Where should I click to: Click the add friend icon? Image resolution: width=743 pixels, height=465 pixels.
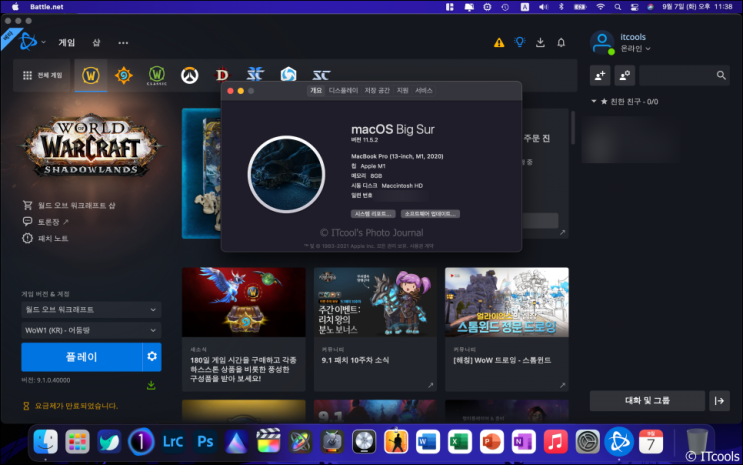tap(600, 75)
